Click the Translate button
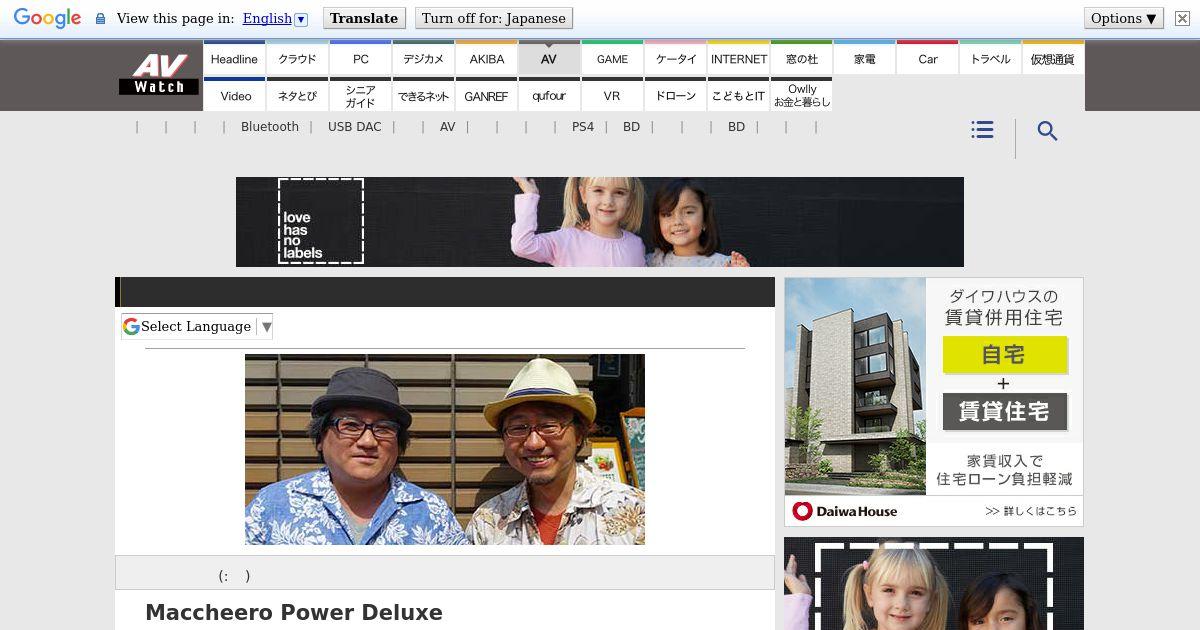The image size is (1200, 630). 364,18
